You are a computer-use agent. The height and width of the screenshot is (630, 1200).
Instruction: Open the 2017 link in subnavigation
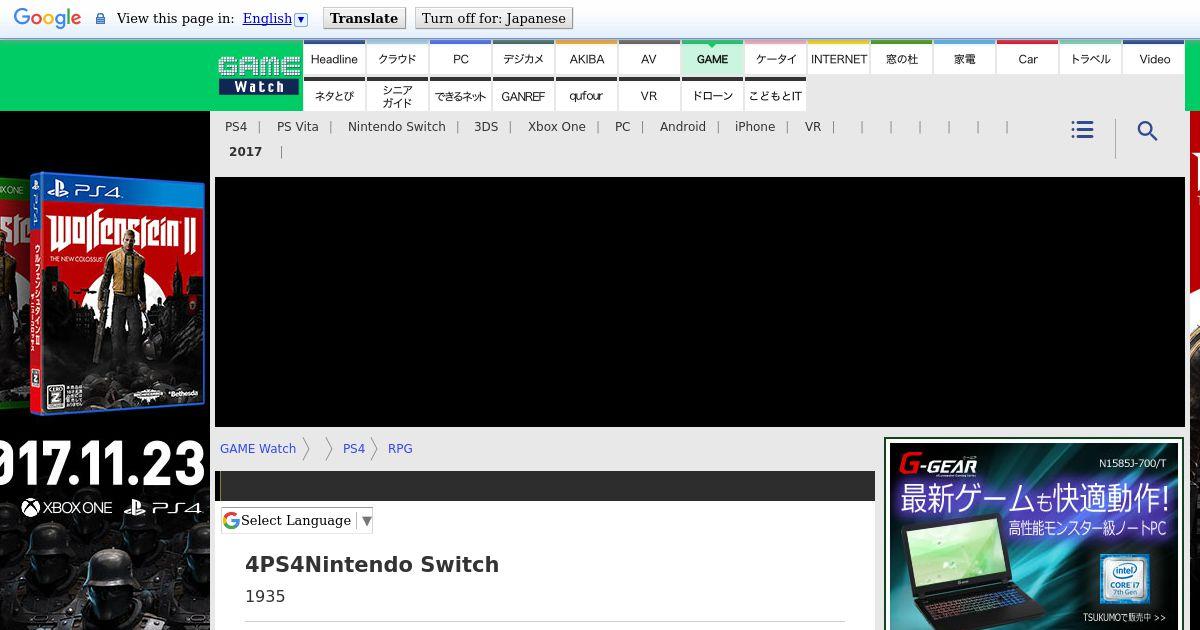point(245,152)
